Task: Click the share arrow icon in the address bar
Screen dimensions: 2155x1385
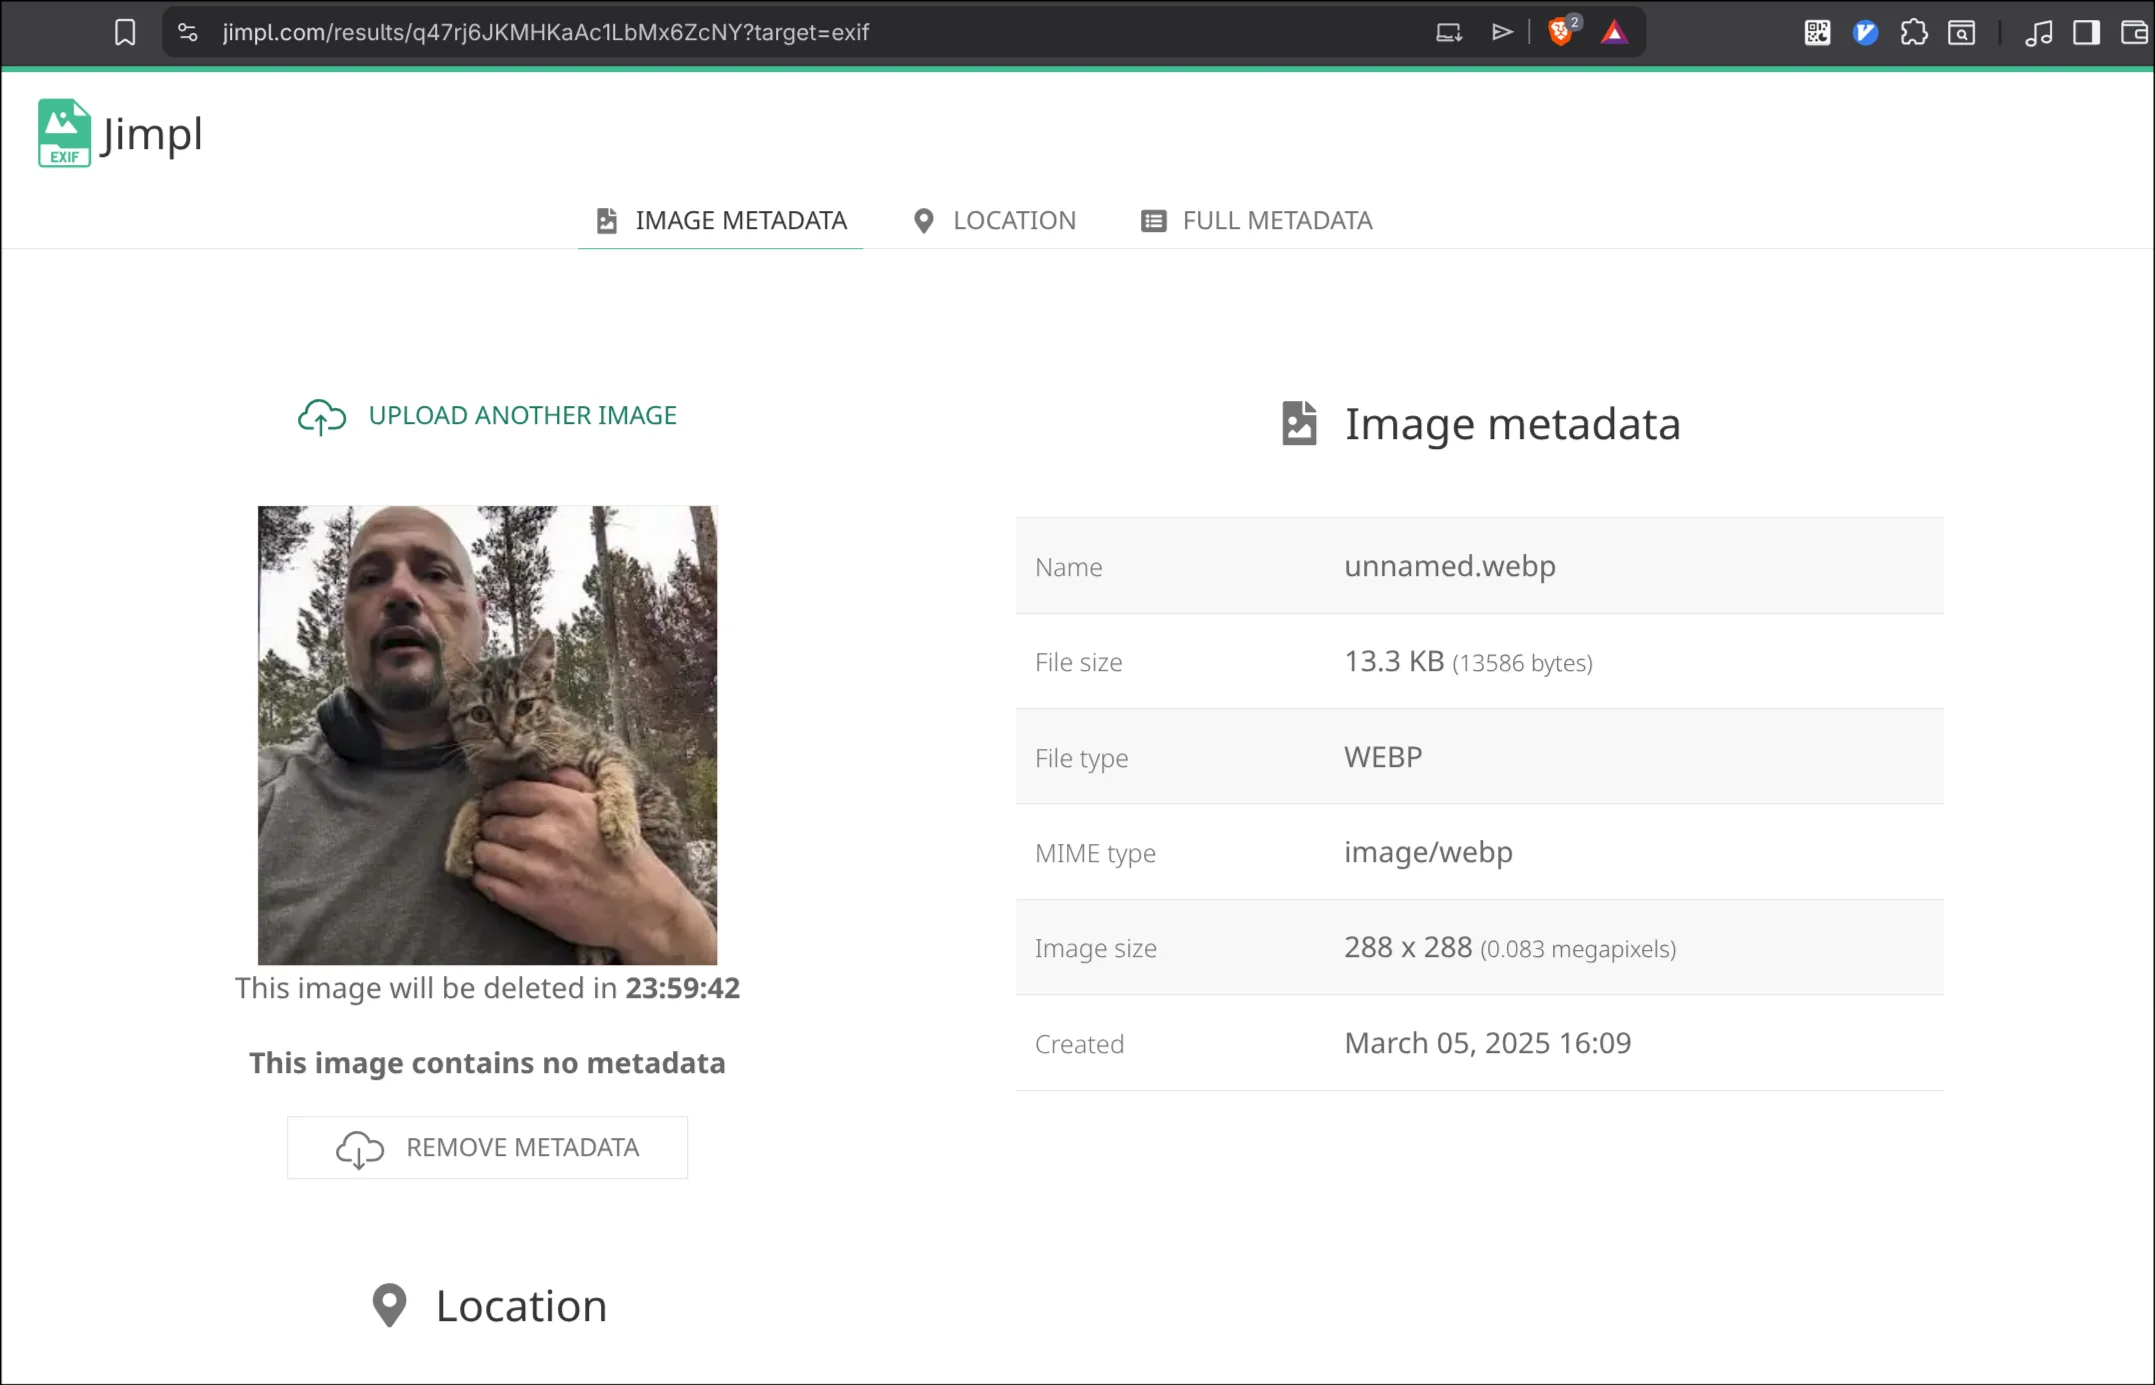Action: tap(1502, 33)
